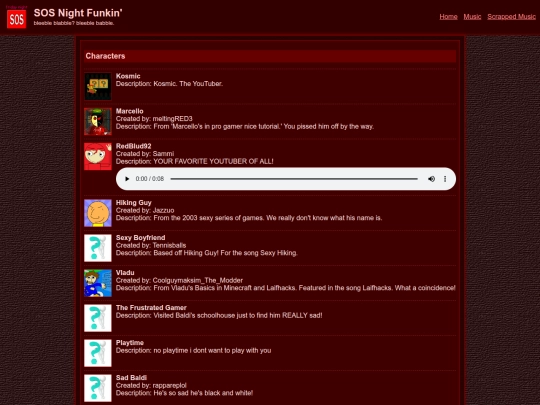
Task: Select the Sexy Boyfriend character name
Action: (x=141, y=238)
